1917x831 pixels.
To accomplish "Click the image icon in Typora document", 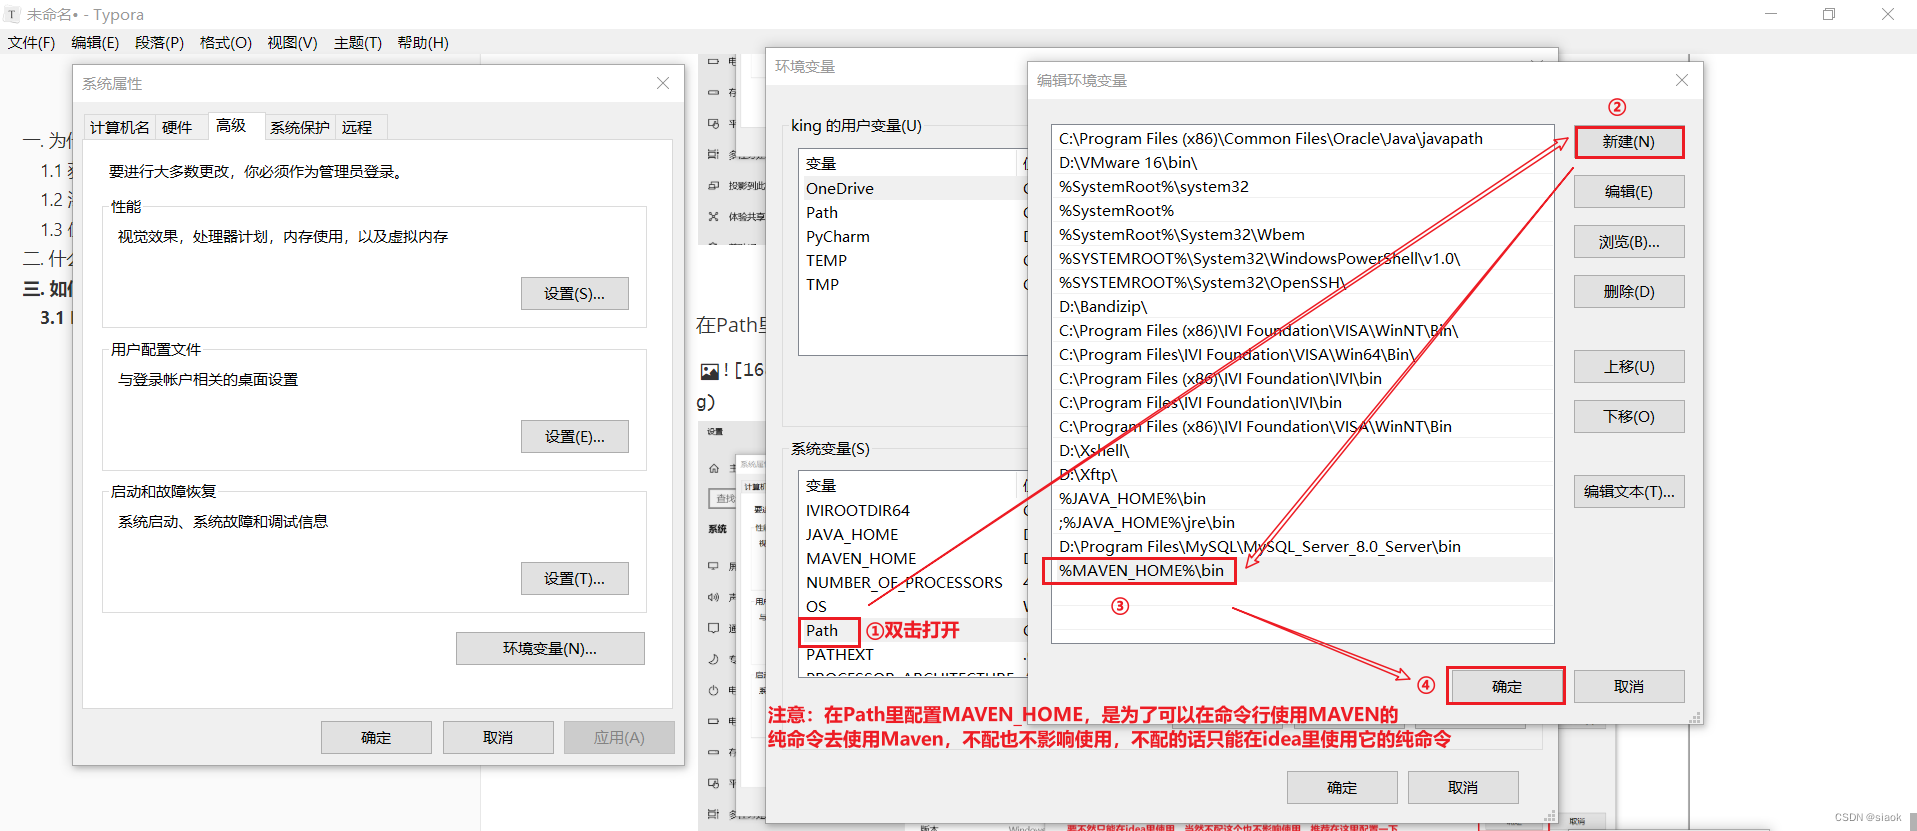I will point(709,372).
